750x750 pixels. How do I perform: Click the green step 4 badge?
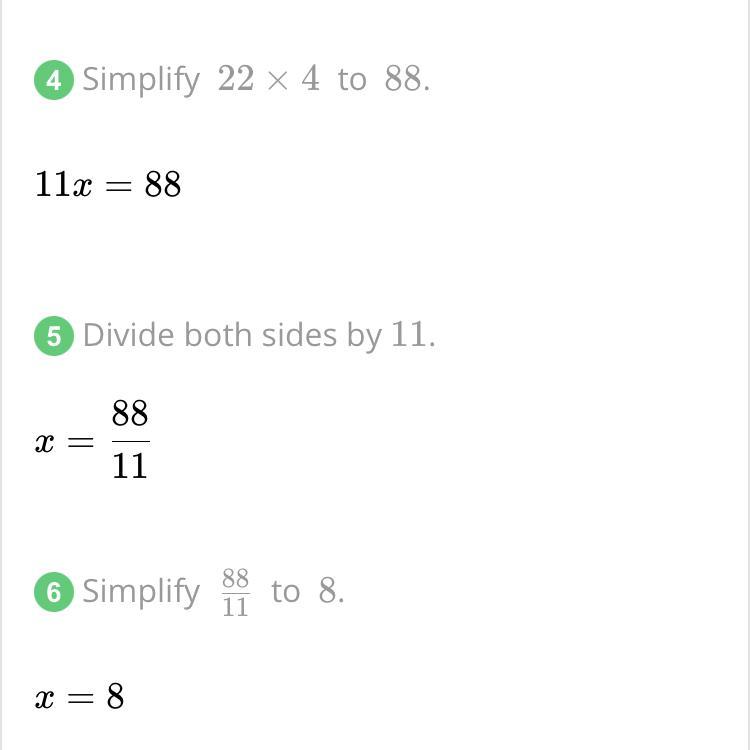pyautogui.click(x=54, y=80)
